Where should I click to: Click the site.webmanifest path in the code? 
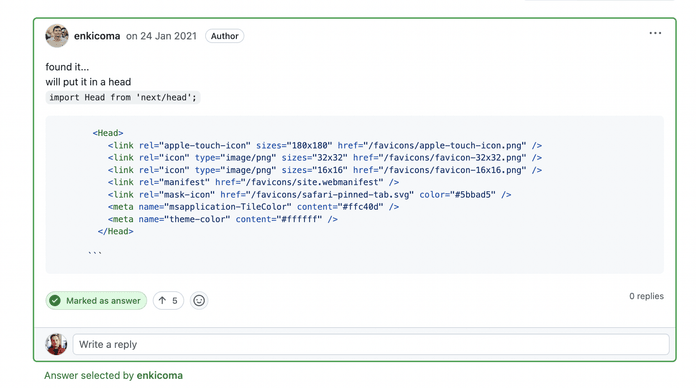pyautogui.click(x=312, y=182)
